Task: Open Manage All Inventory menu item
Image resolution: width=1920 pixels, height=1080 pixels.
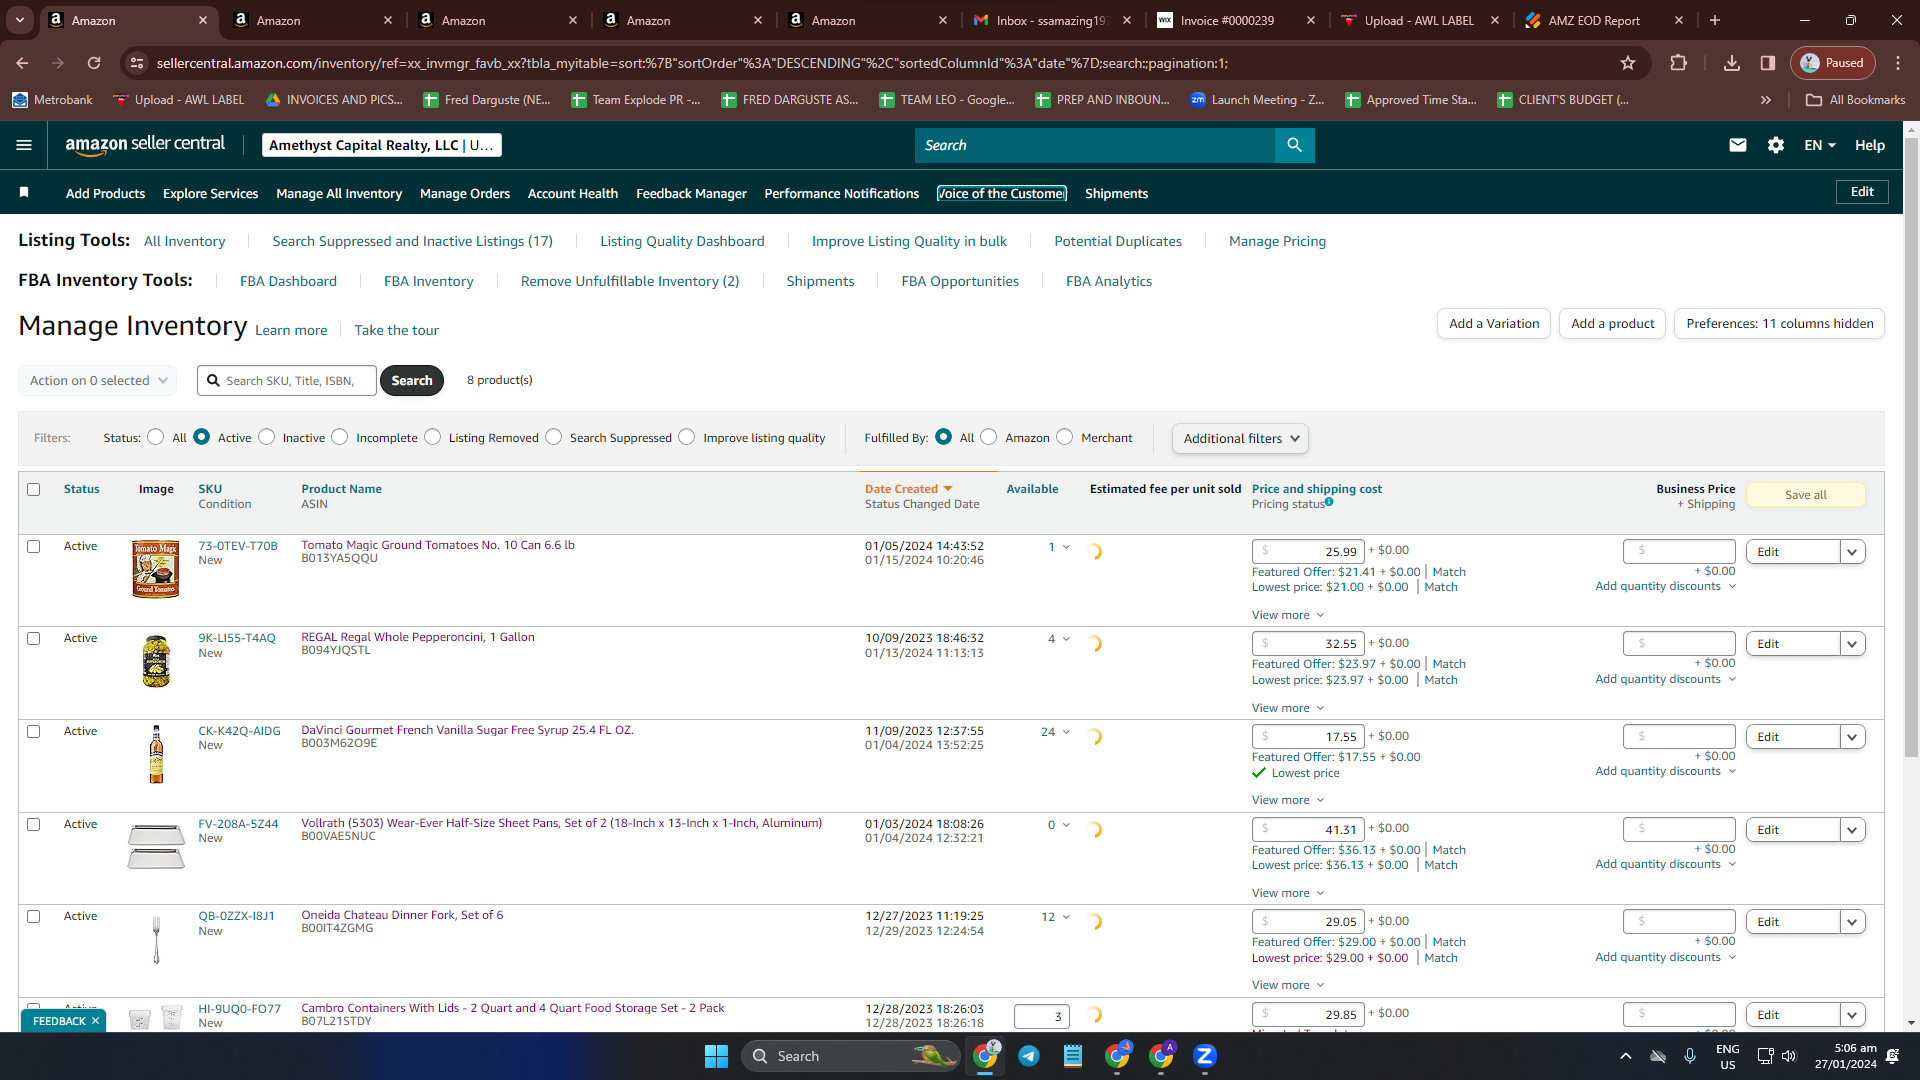Action: 339,193
